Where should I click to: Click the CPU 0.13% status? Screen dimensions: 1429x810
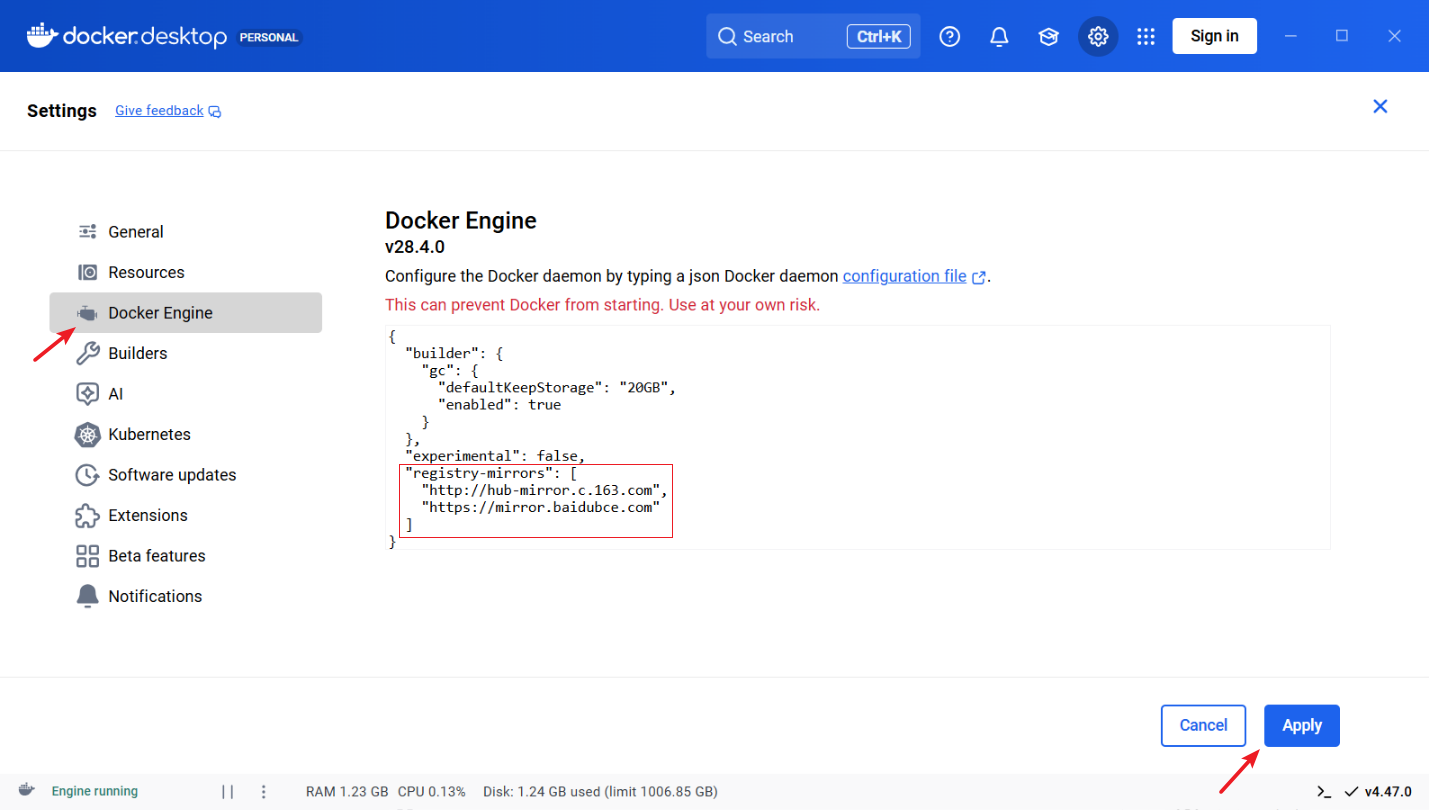click(x=432, y=792)
